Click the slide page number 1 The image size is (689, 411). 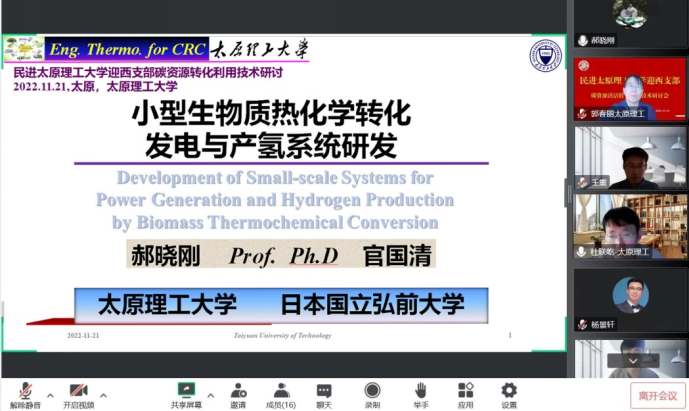click(x=510, y=335)
